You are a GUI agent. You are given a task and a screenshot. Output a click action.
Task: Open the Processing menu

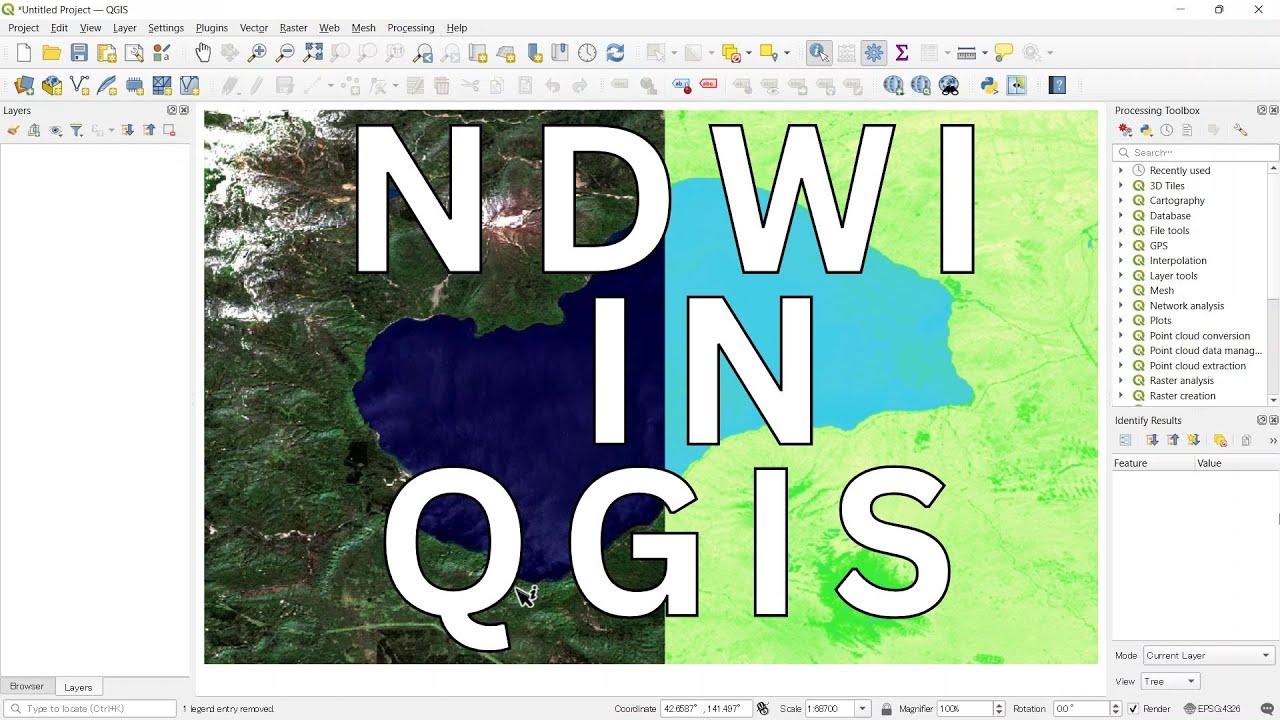pyautogui.click(x=410, y=28)
